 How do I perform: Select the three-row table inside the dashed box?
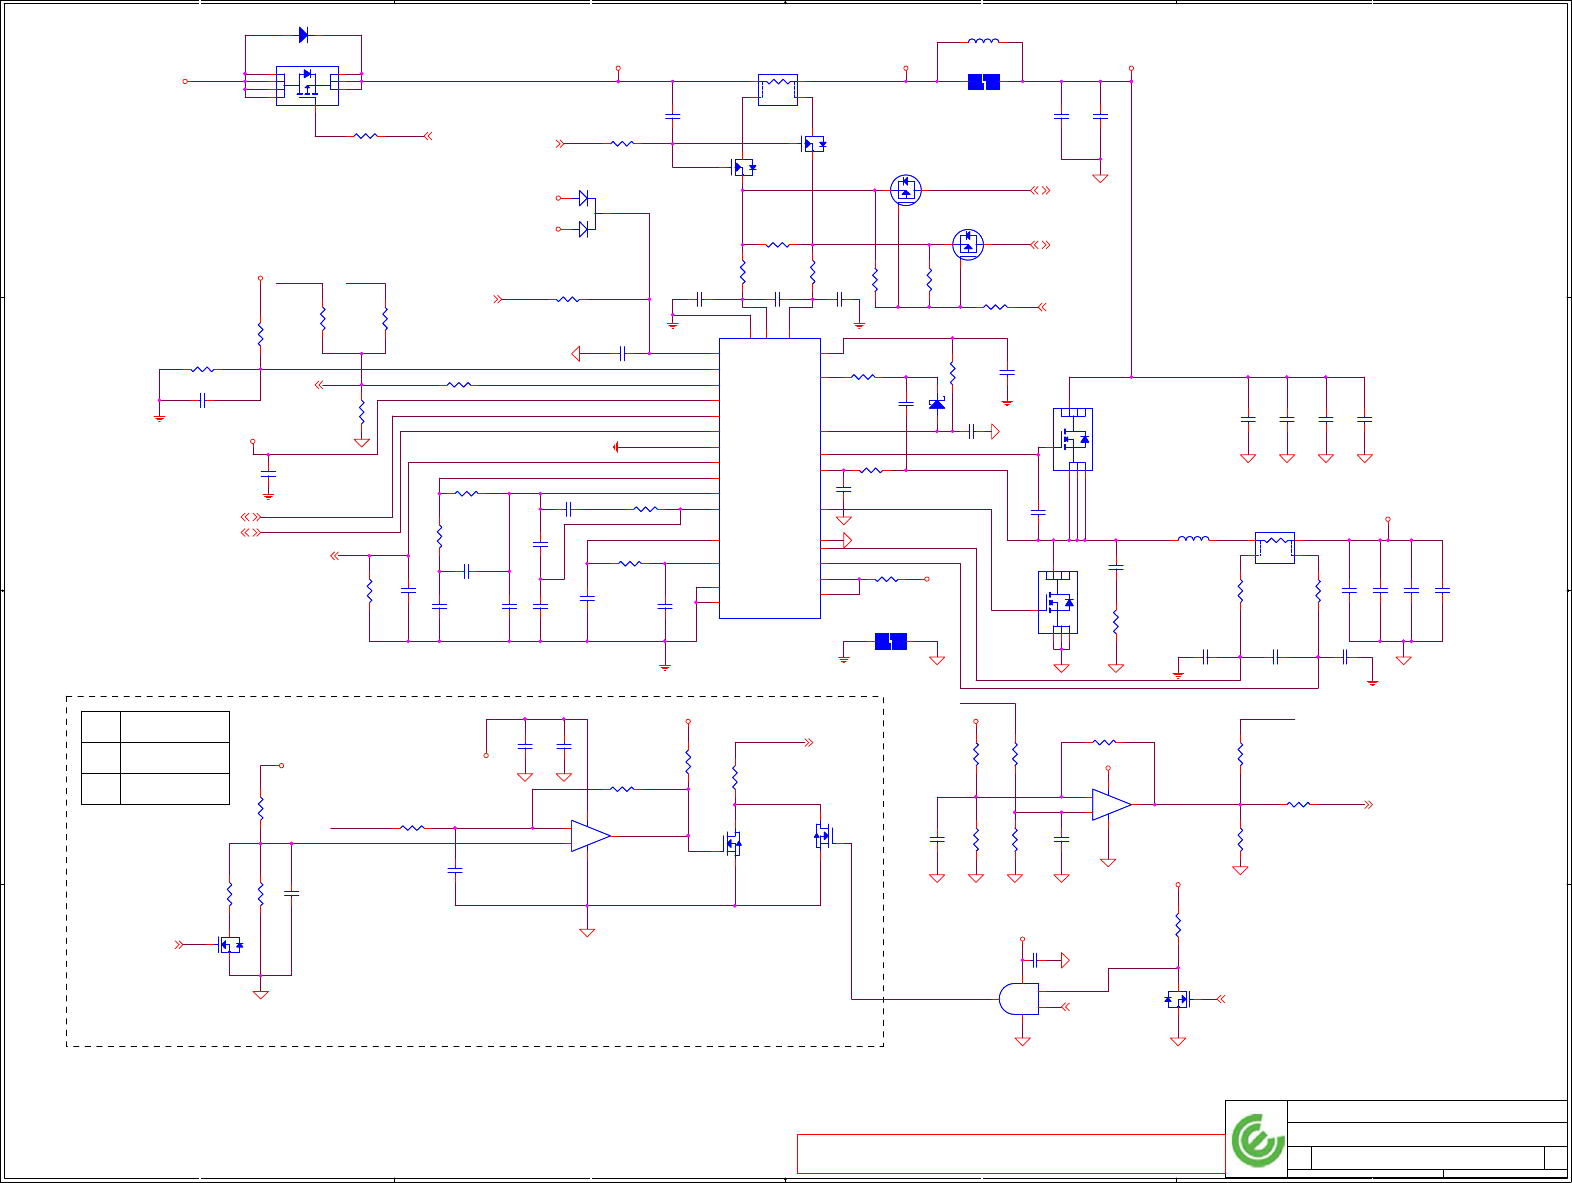pyautogui.click(x=155, y=758)
